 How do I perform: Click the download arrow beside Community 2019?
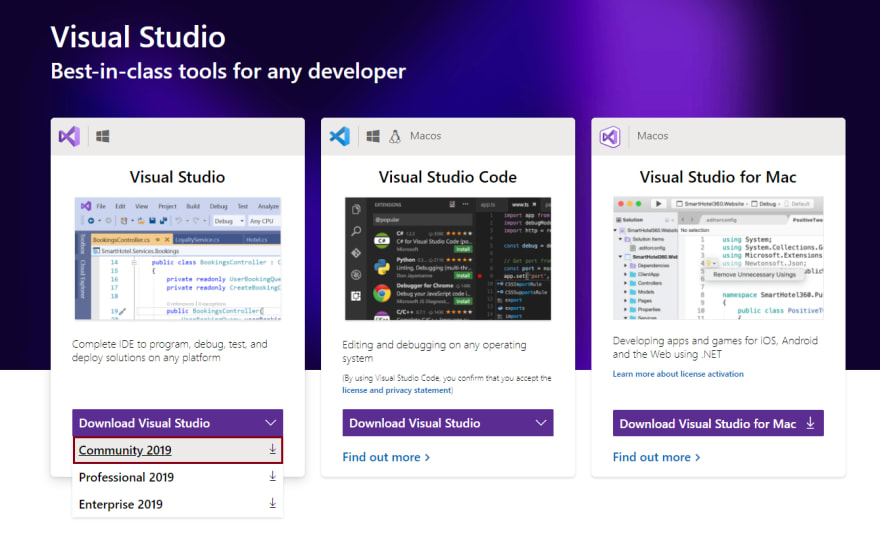point(272,449)
